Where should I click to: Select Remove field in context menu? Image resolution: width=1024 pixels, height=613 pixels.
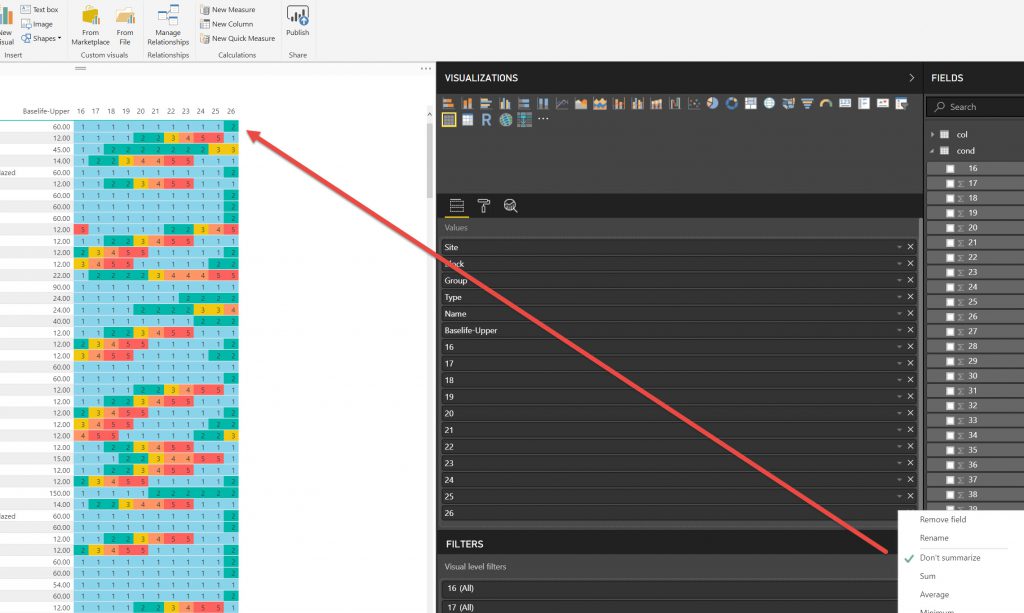[942, 519]
